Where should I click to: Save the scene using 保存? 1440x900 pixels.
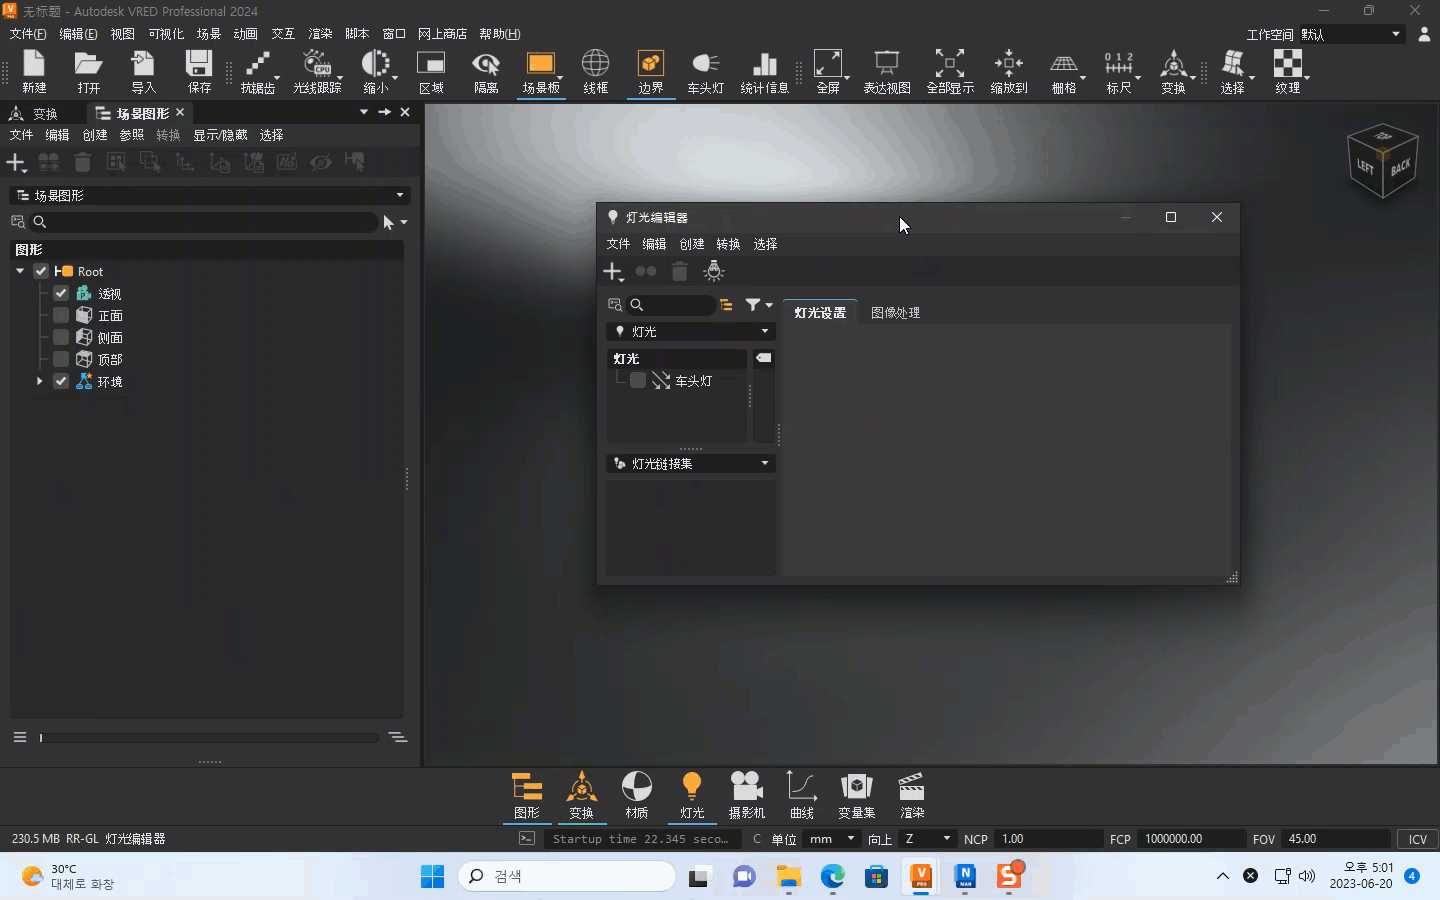199,72
